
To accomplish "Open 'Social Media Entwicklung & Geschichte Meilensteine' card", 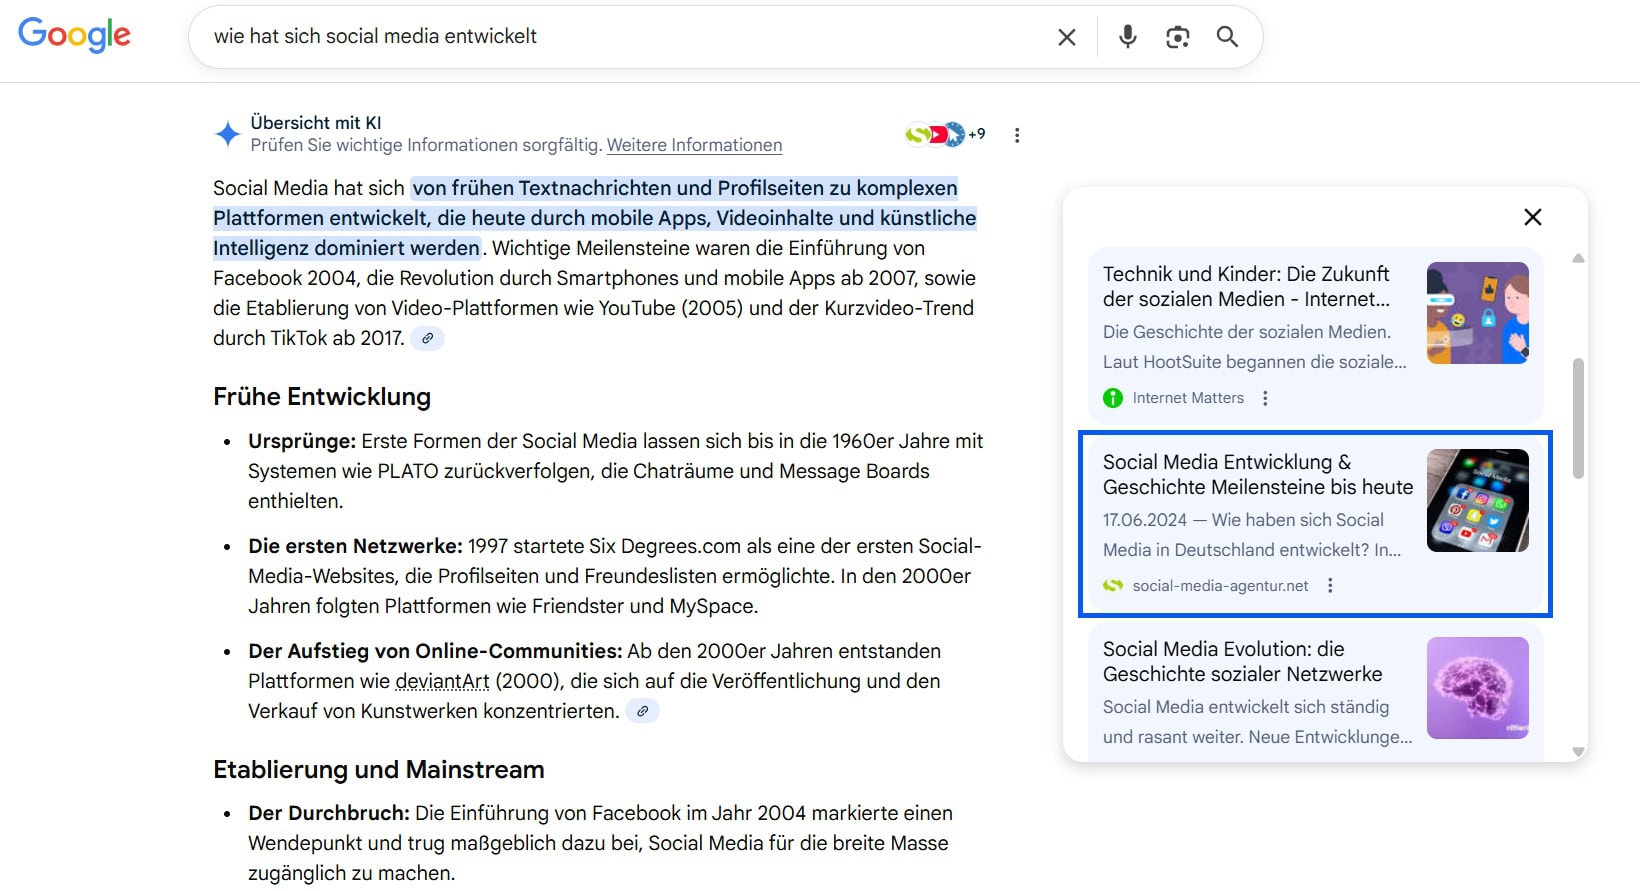I will pos(1316,523).
